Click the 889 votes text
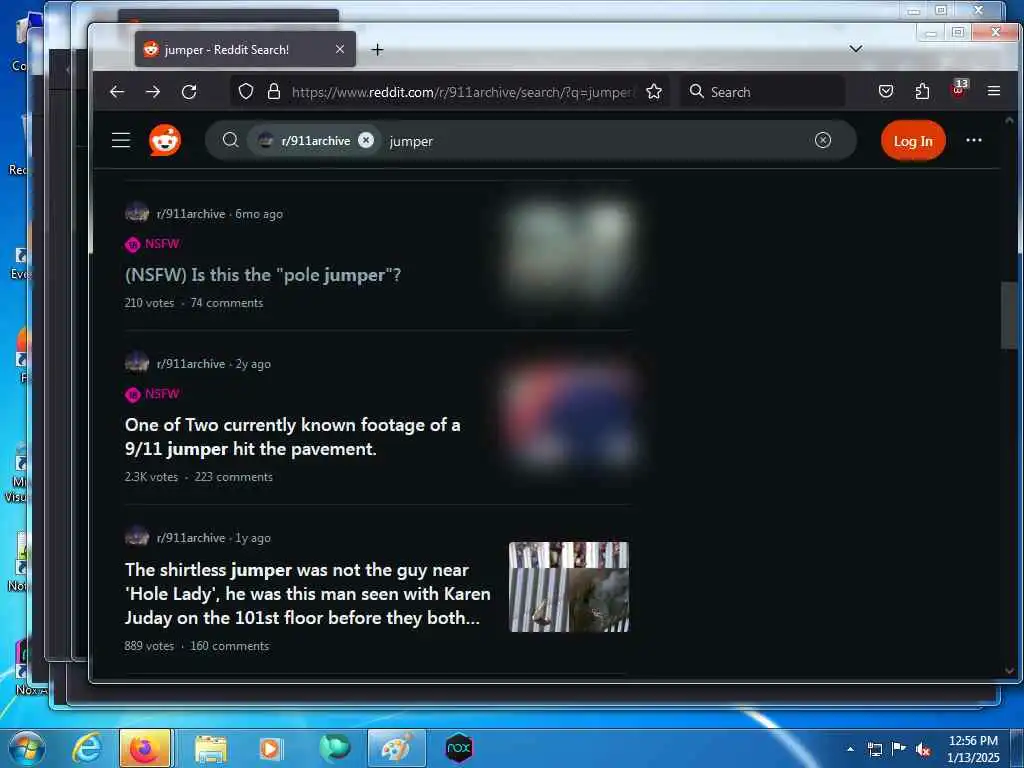Image resolution: width=1024 pixels, height=768 pixels. (150, 646)
